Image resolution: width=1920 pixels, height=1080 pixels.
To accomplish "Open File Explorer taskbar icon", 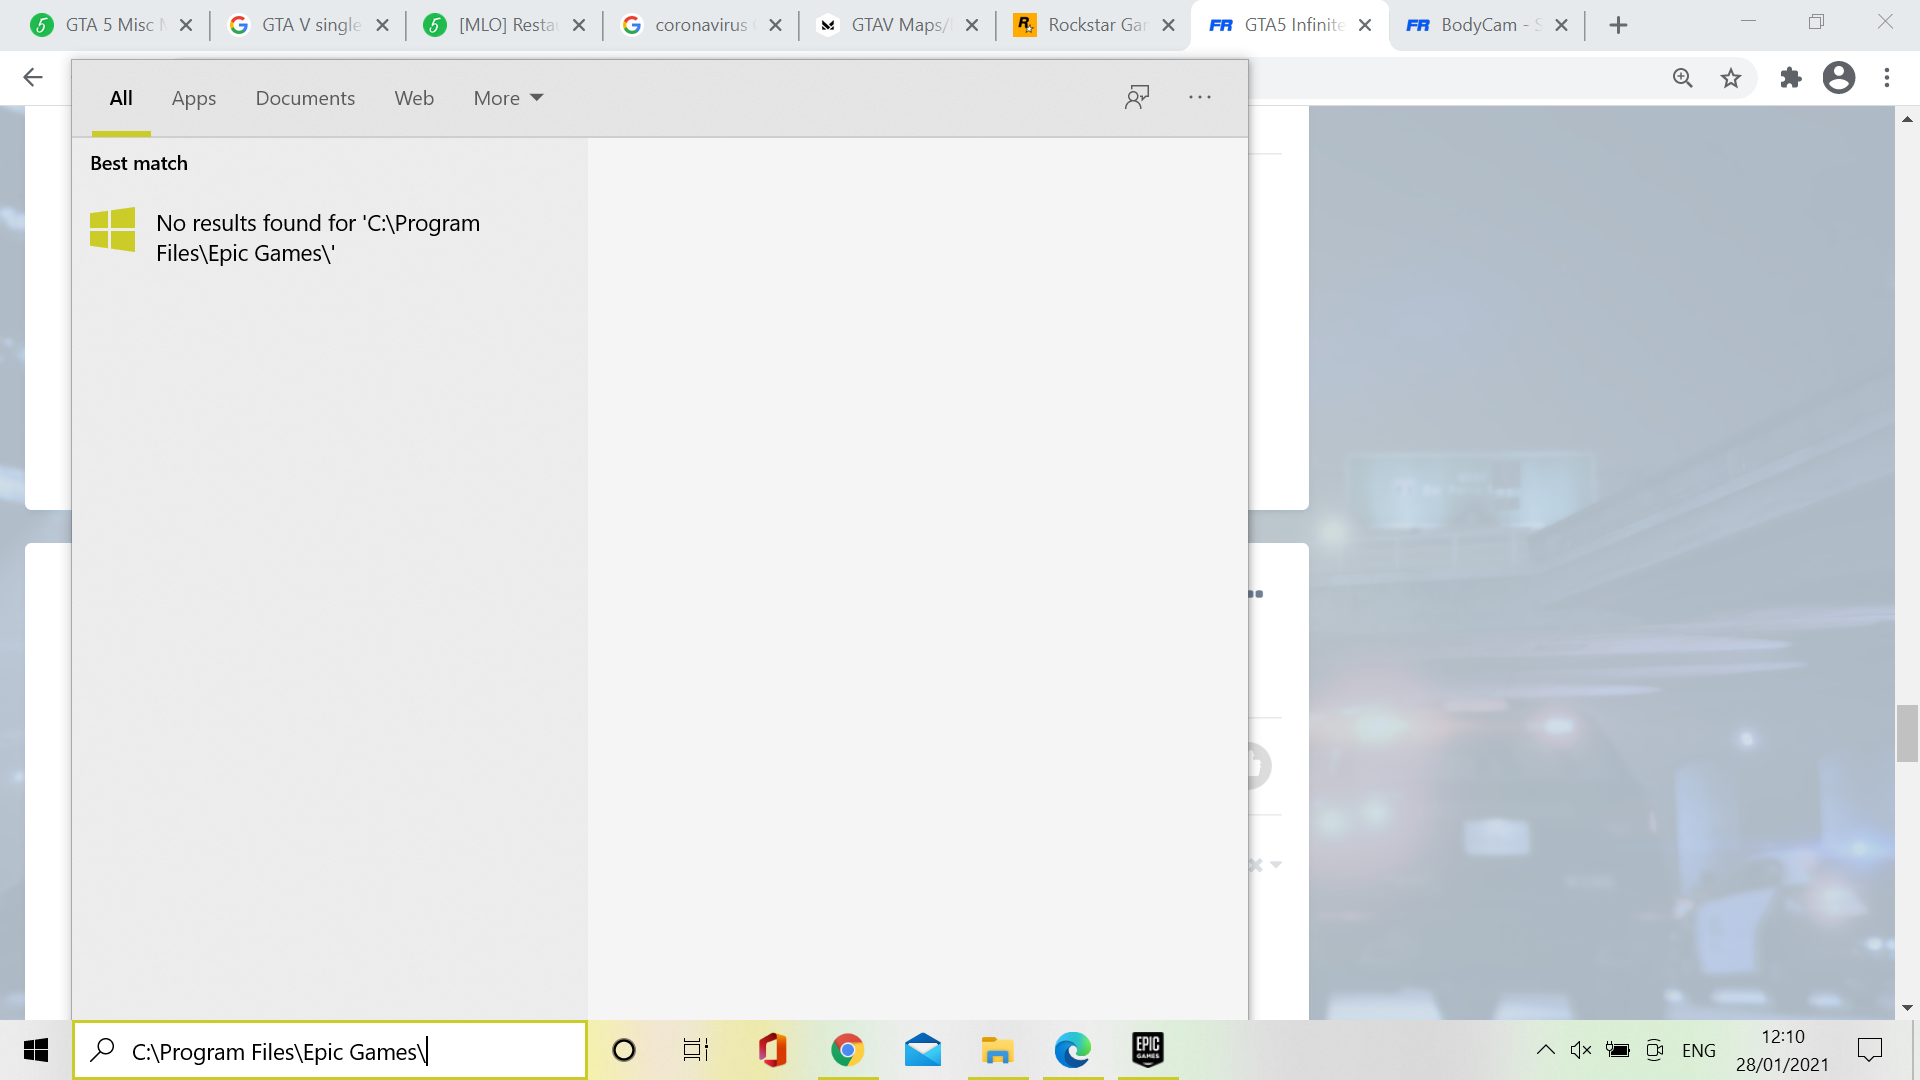I will (x=997, y=1049).
